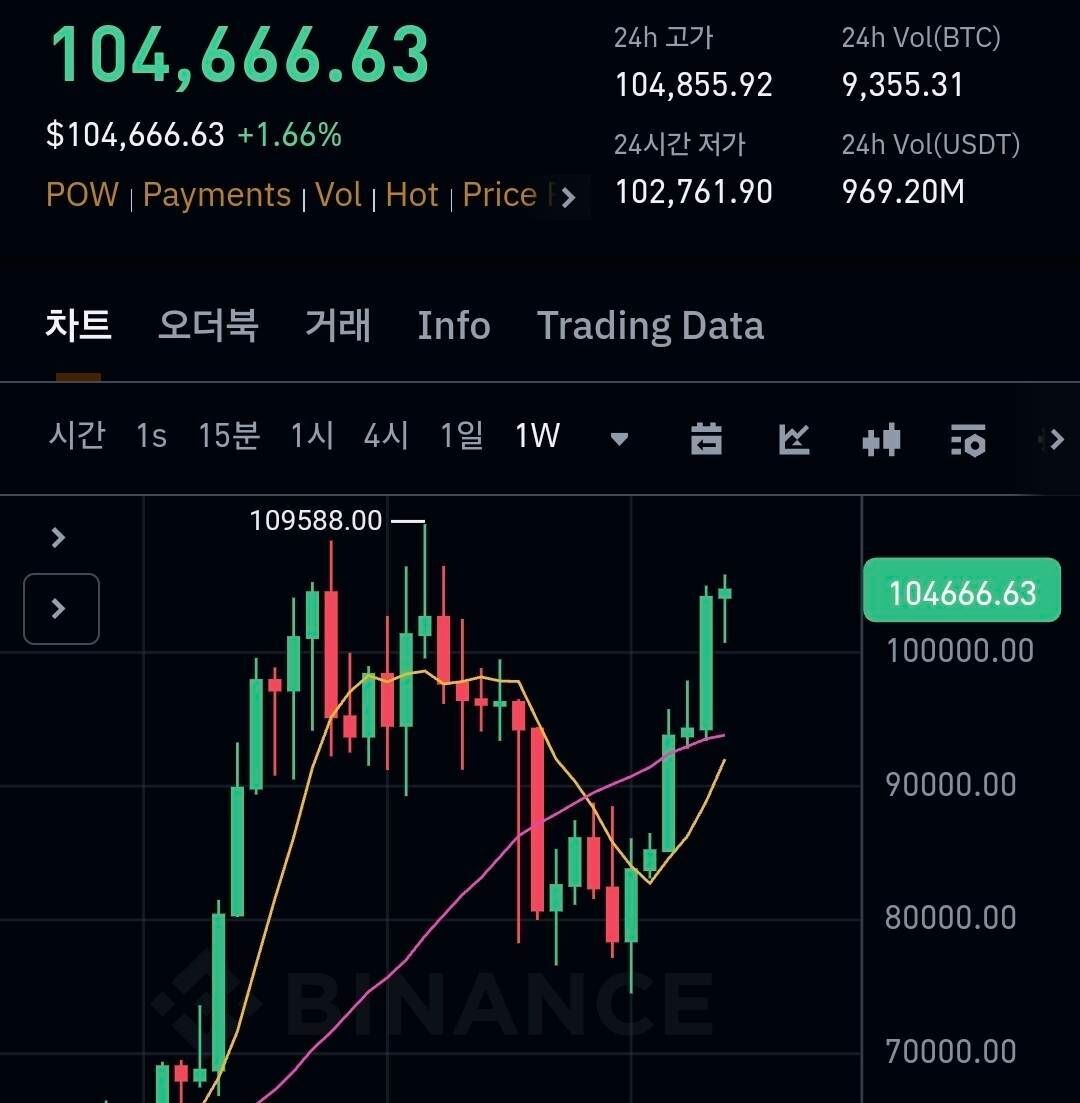The width and height of the screenshot is (1080, 1103).
Task: Switch to the Trading Data tab
Action: (x=650, y=326)
